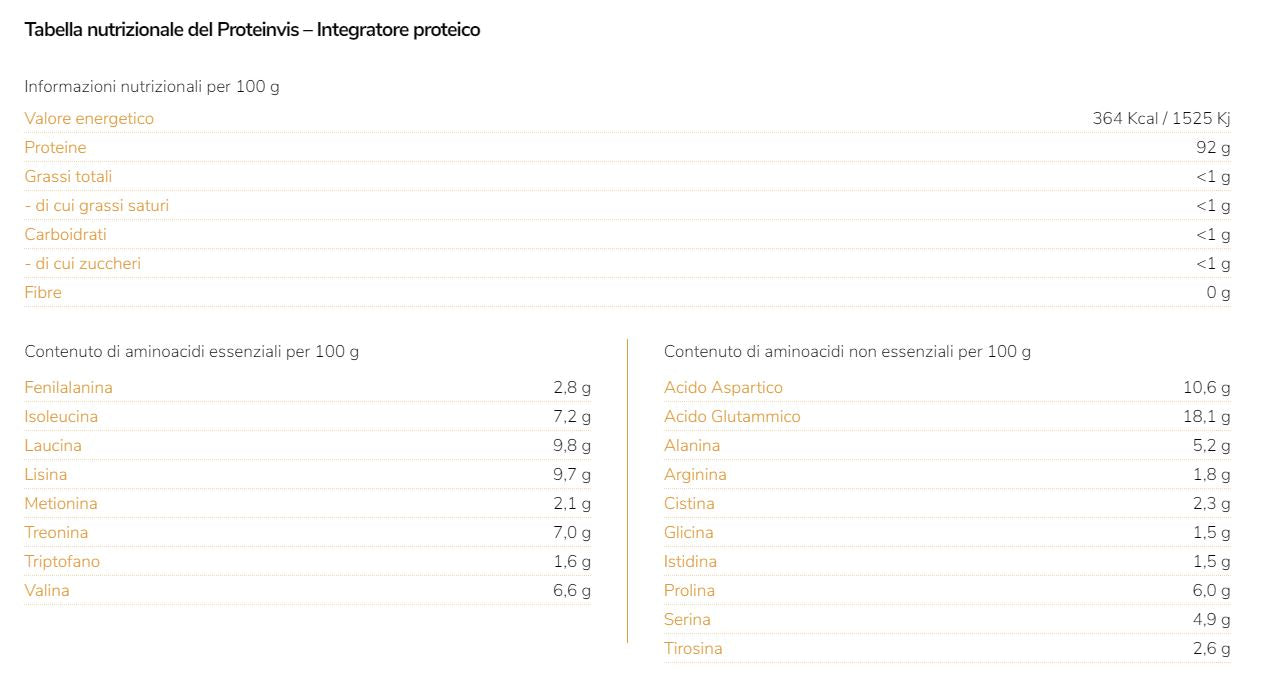Click the 'Lisina' row label
Screen dimensions: 1269x684
click(46, 474)
